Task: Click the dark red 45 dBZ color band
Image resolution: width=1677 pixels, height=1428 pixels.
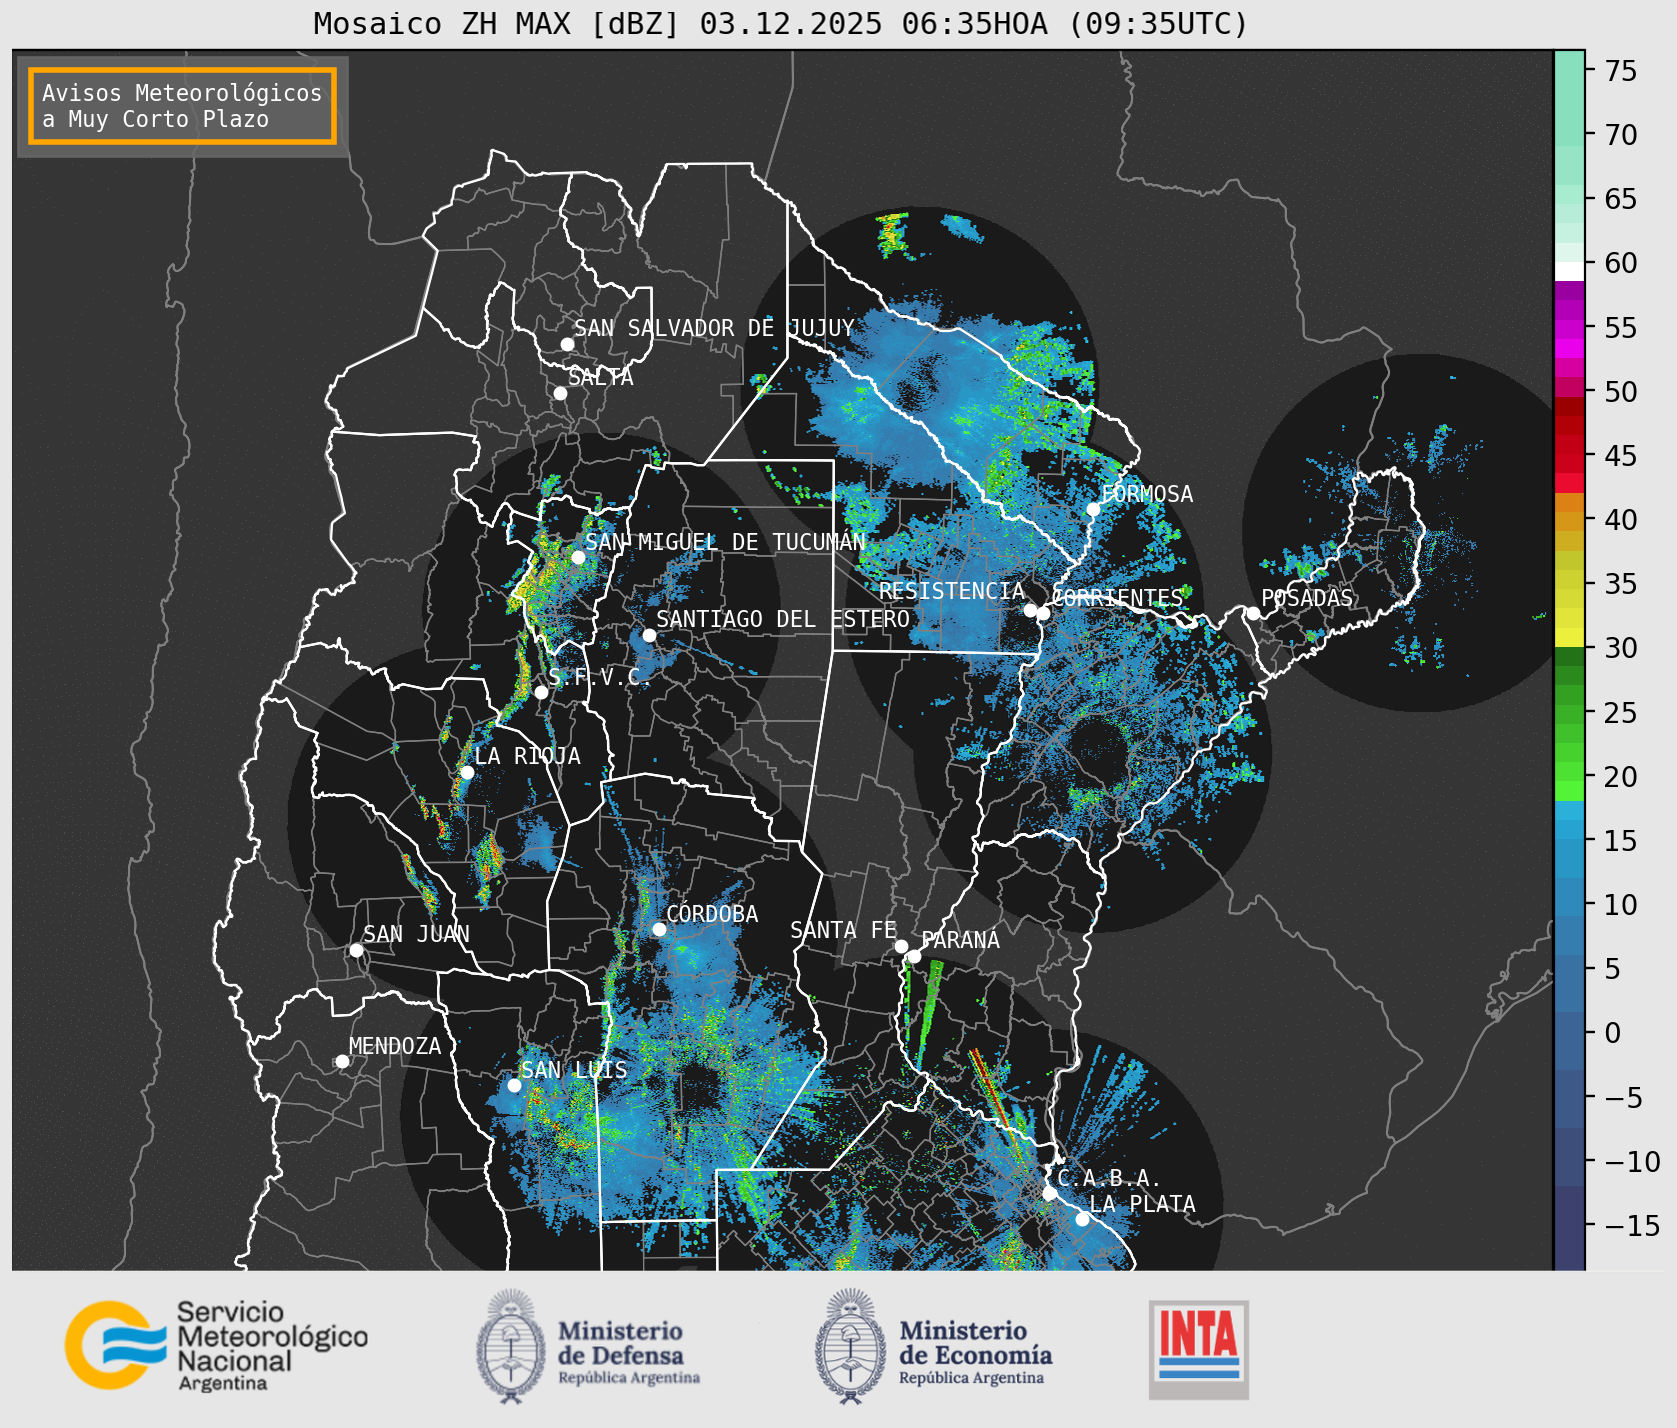Action: click(x=1569, y=444)
